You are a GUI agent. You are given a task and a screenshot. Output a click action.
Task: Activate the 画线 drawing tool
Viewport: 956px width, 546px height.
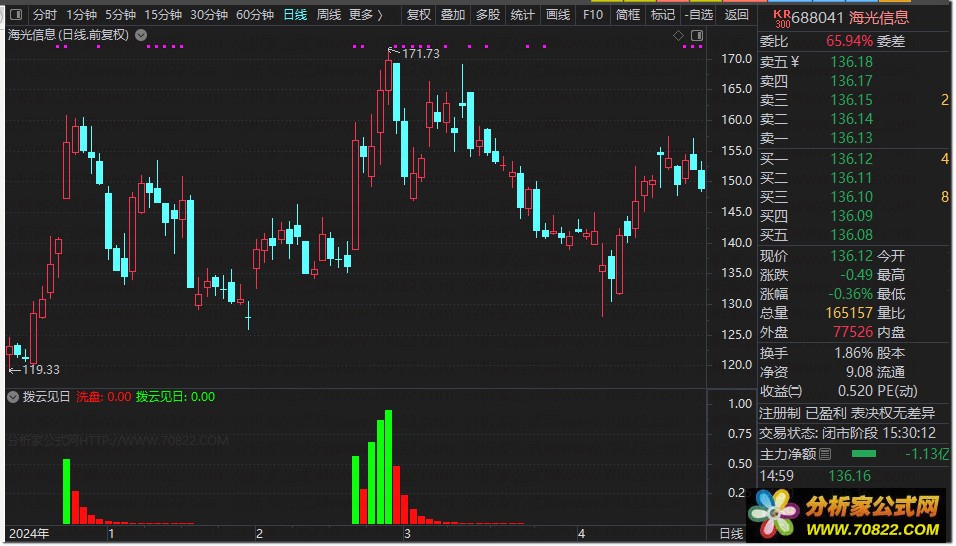[x=558, y=15]
